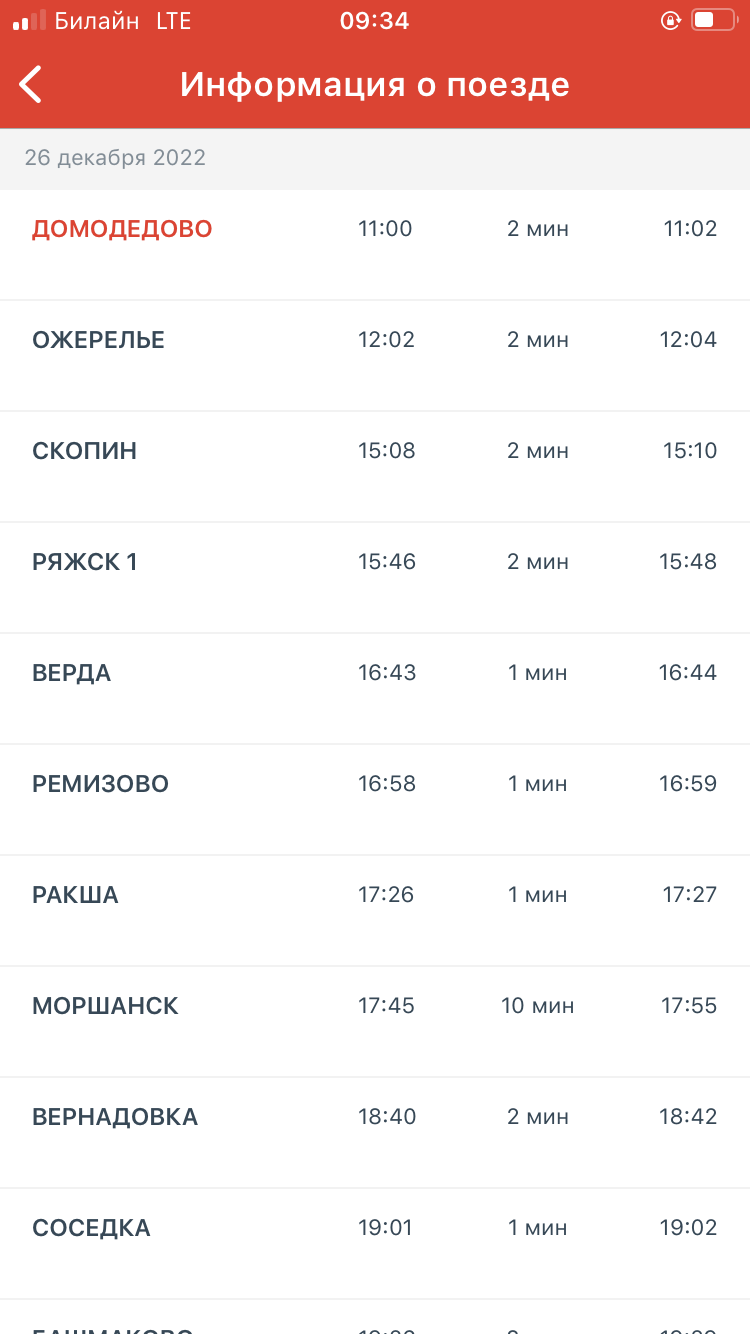Select the РАКША station row
Screen dimensions: 750x1334
[375, 911]
